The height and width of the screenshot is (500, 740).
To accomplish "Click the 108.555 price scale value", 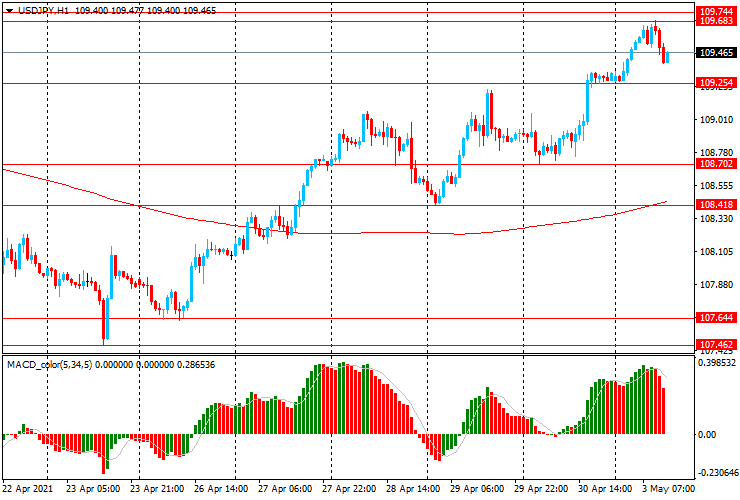I will coord(716,186).
